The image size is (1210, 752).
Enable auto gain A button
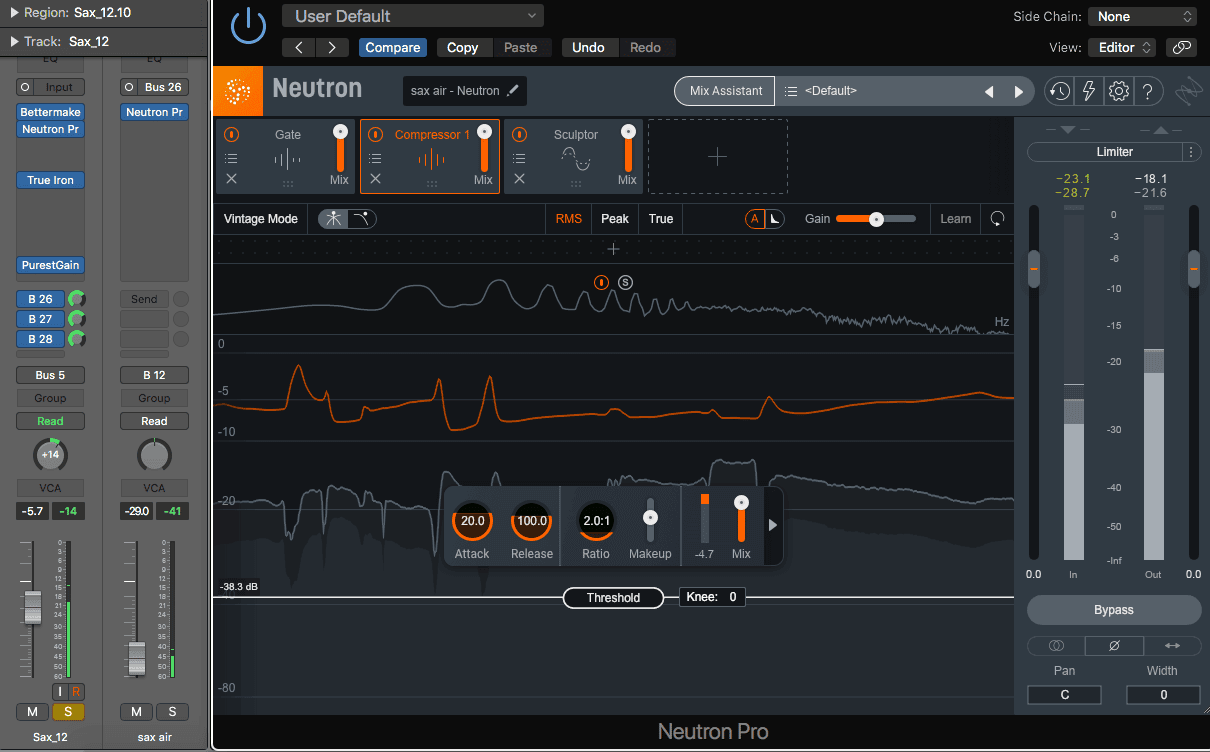tap(754, 219)
